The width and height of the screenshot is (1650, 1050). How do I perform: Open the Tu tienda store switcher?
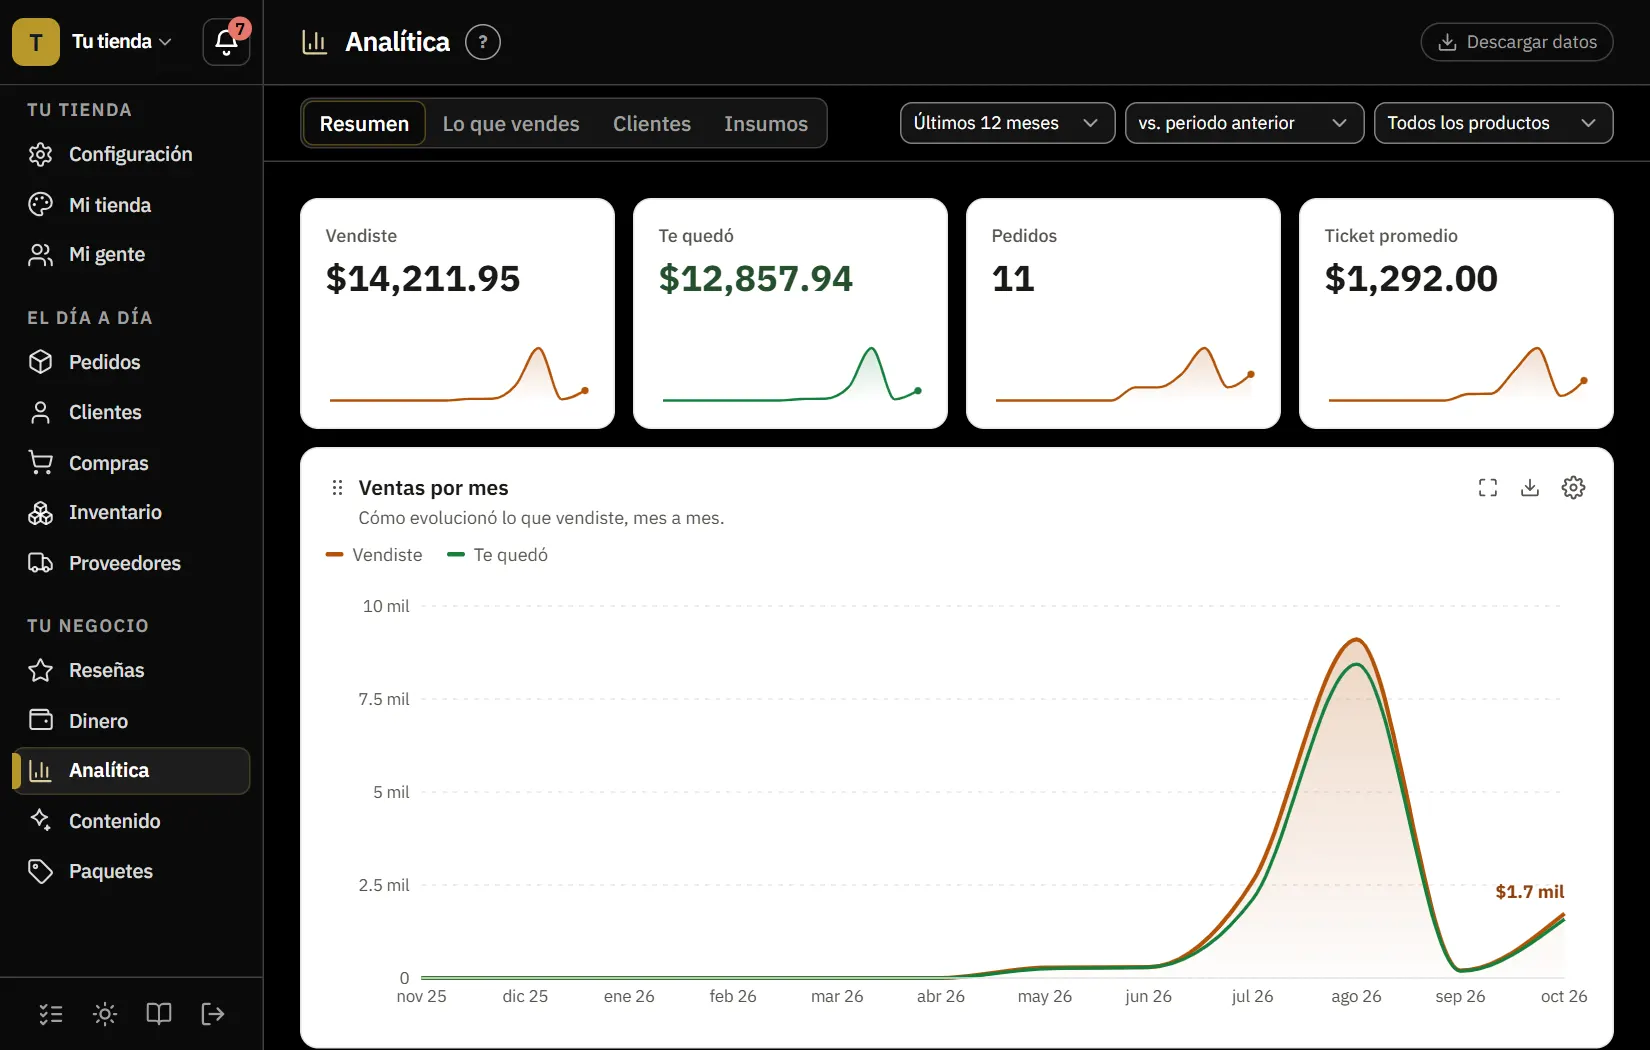(x=122, y=42)
